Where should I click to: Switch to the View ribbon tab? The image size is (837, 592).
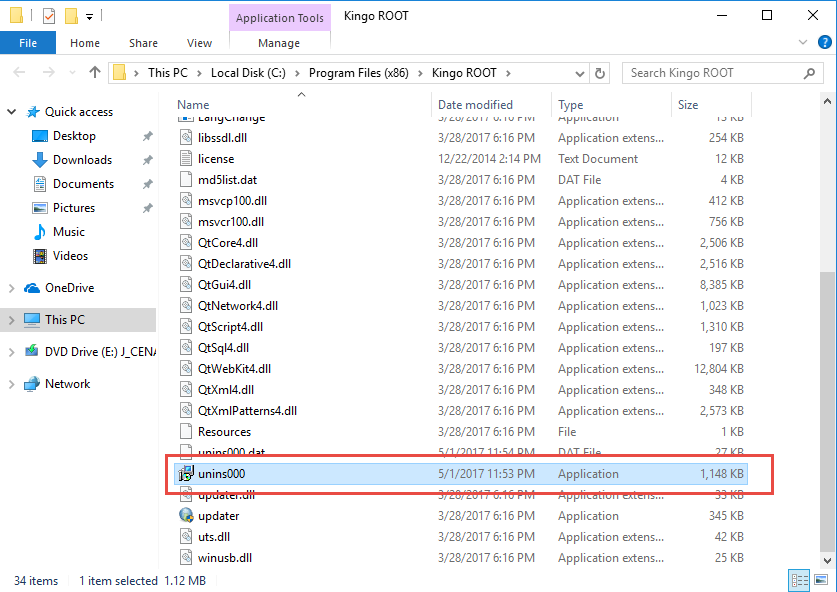coord(199,43)
